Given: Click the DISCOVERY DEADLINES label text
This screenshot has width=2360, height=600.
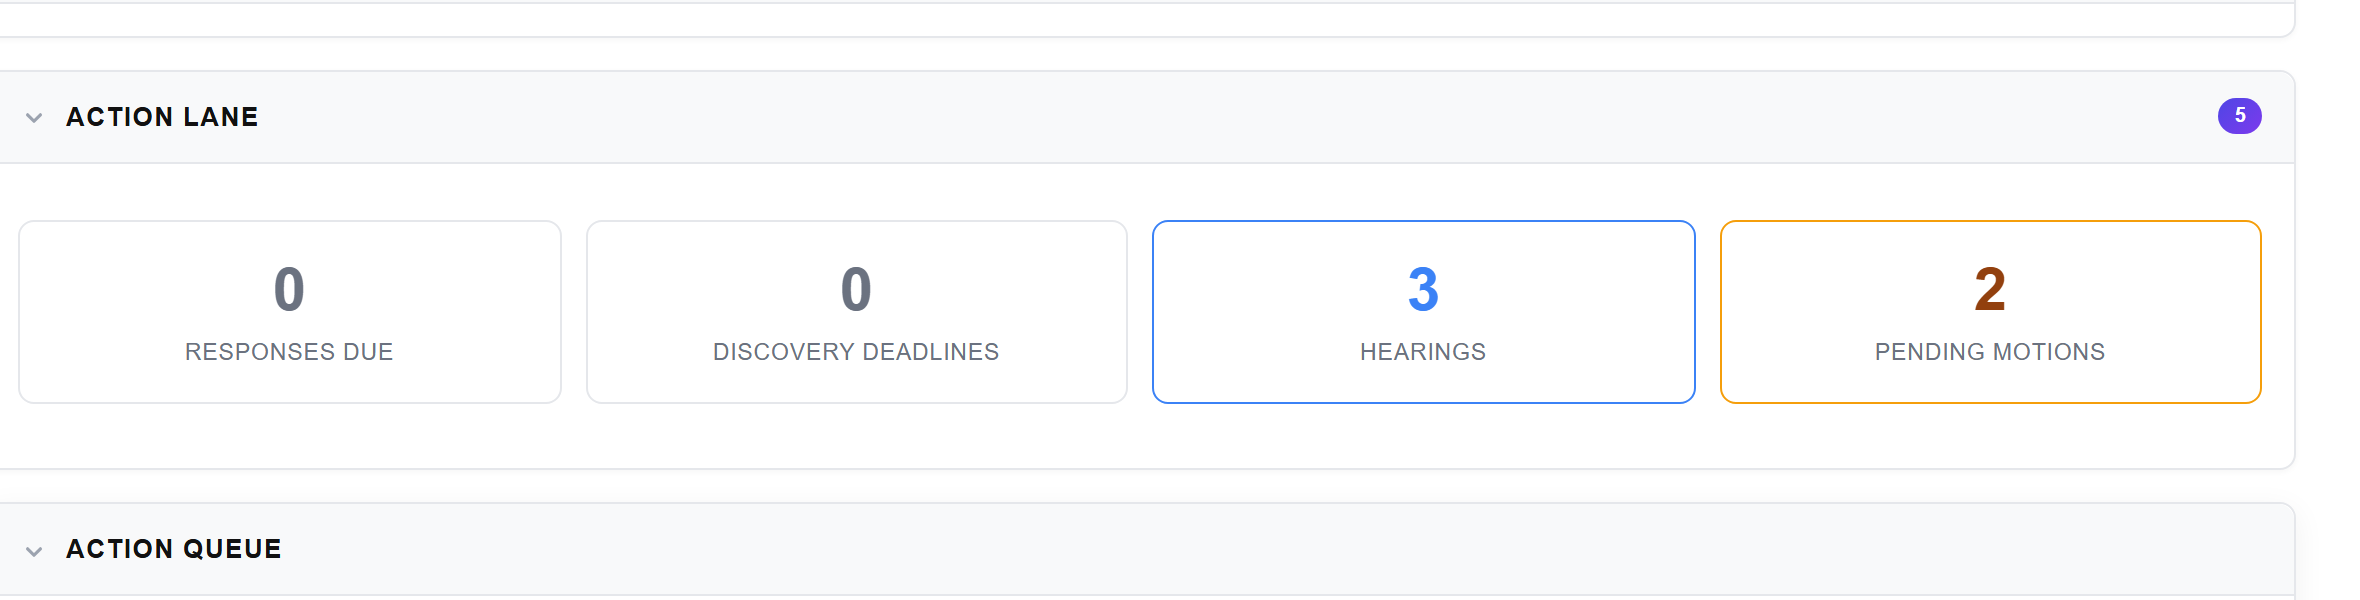Looking at the screenshot, I should pyautogui.click(x=856, y=352).
